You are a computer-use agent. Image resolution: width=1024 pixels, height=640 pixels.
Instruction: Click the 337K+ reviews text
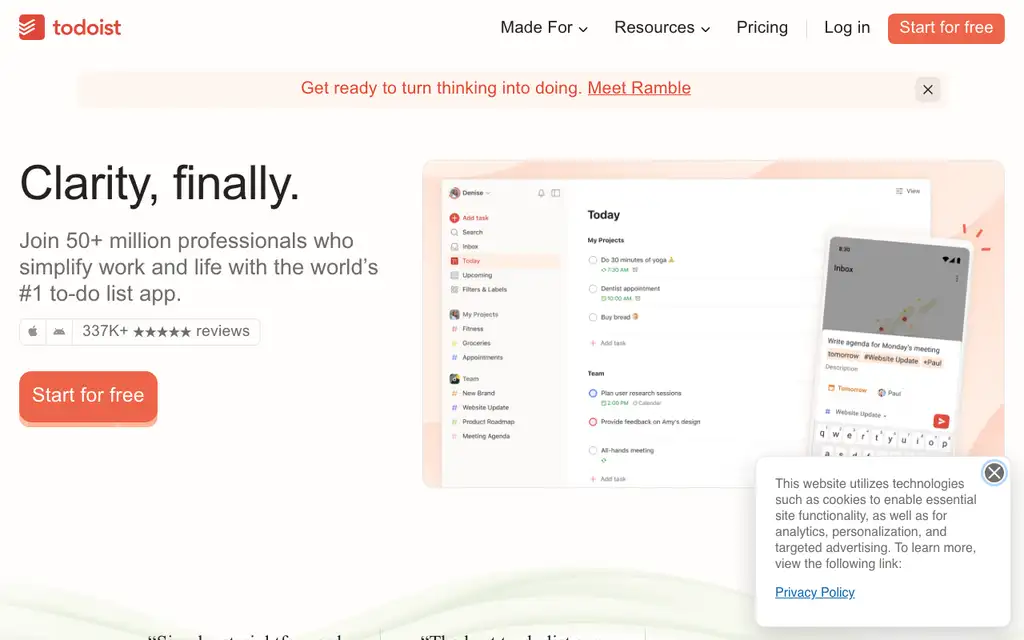click(x=166, y=331)
